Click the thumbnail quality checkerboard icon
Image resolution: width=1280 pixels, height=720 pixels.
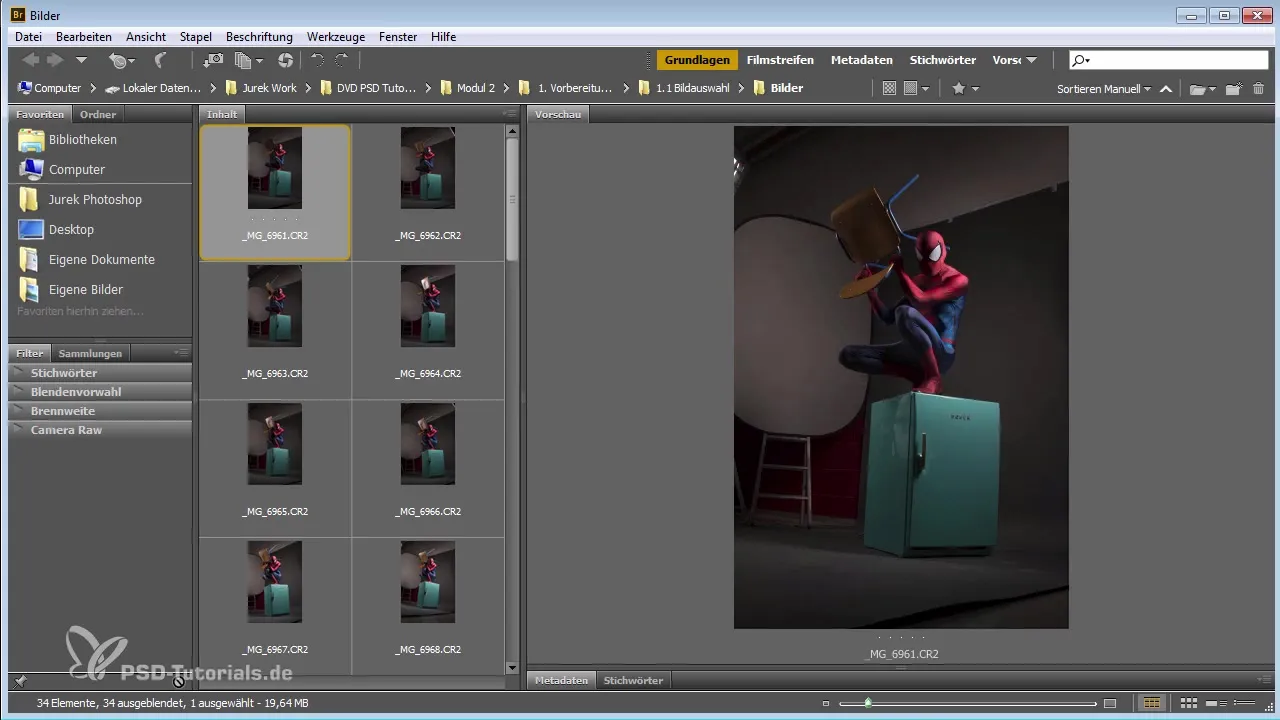[x=889, y=88]
